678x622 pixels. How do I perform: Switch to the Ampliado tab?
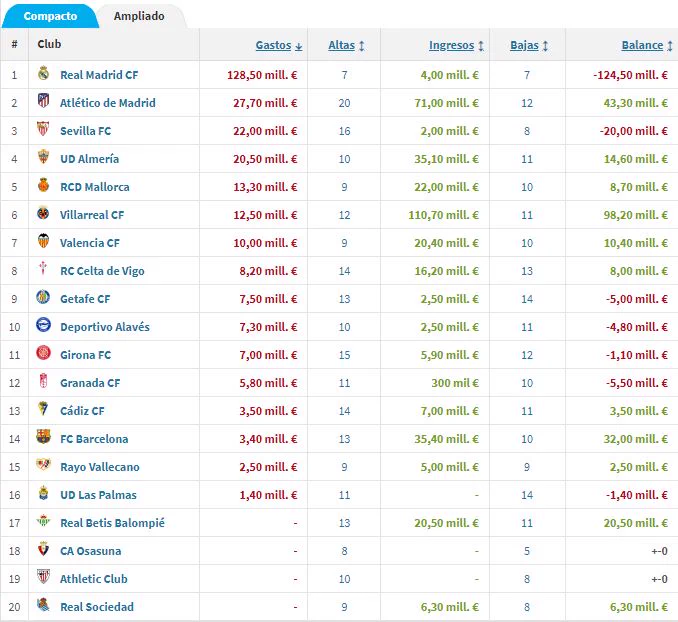(x=139, y=16)
